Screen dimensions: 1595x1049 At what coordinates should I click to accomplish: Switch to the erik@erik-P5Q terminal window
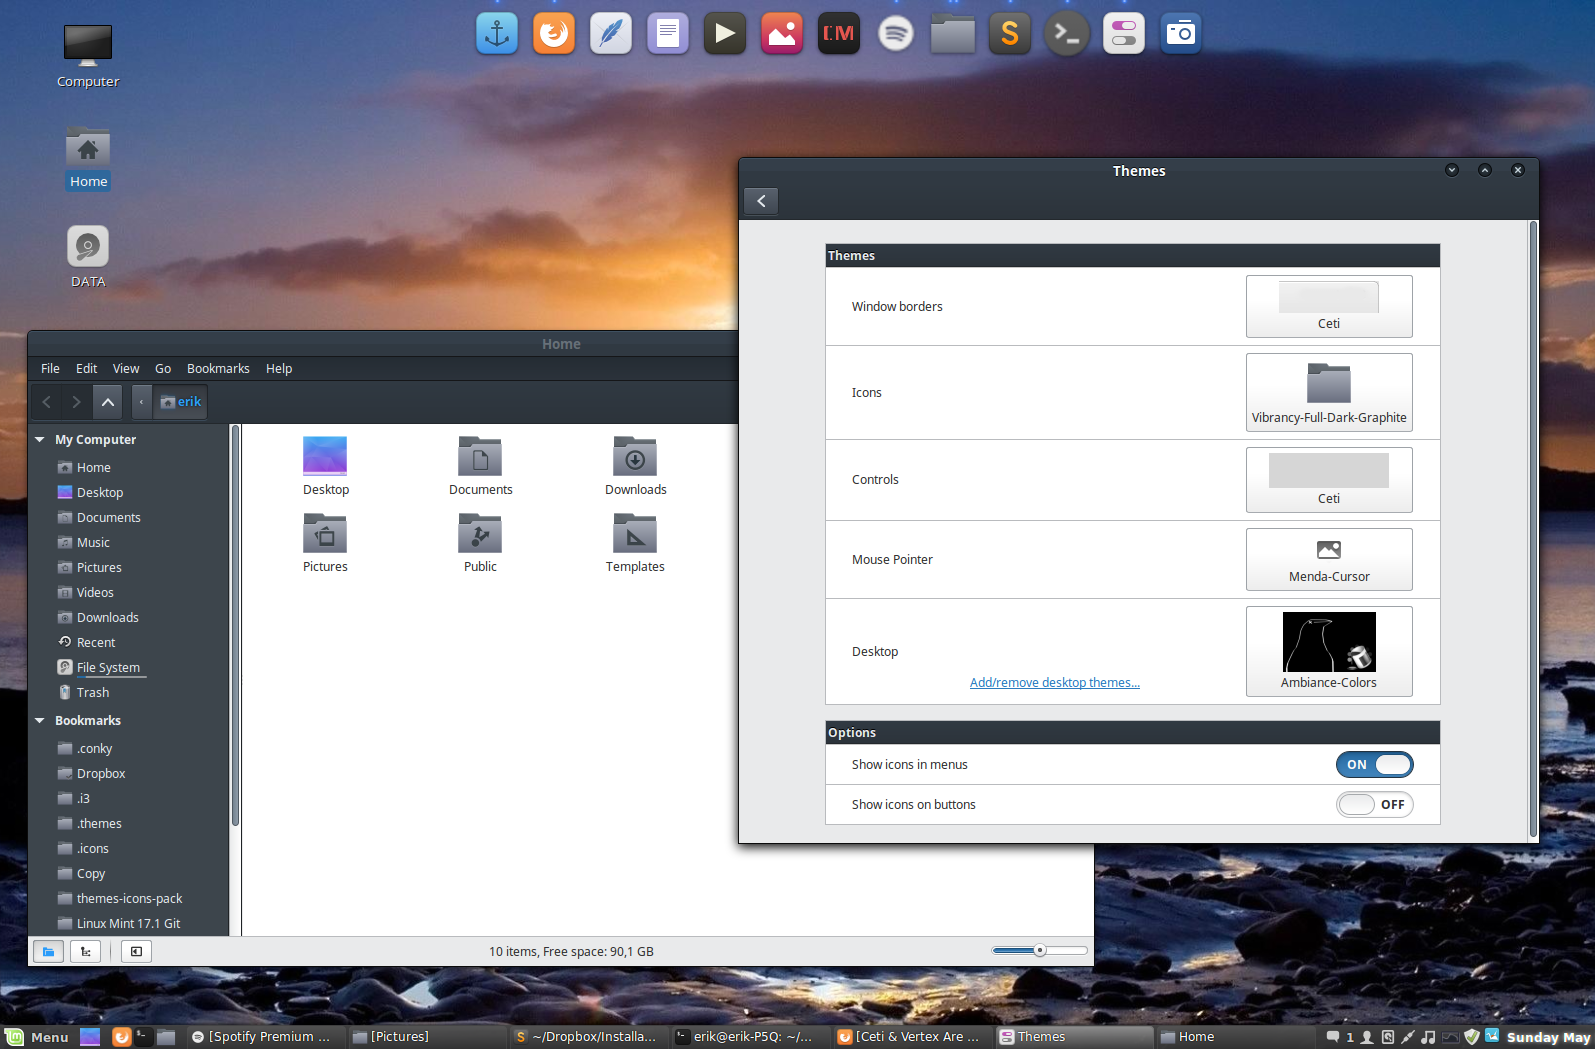[744, 1037]
